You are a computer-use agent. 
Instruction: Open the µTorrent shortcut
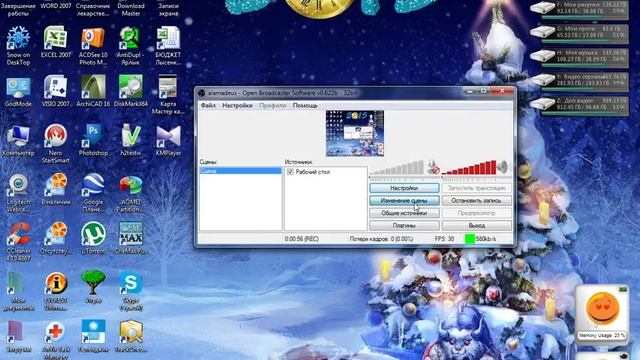(x=93, y=238)
